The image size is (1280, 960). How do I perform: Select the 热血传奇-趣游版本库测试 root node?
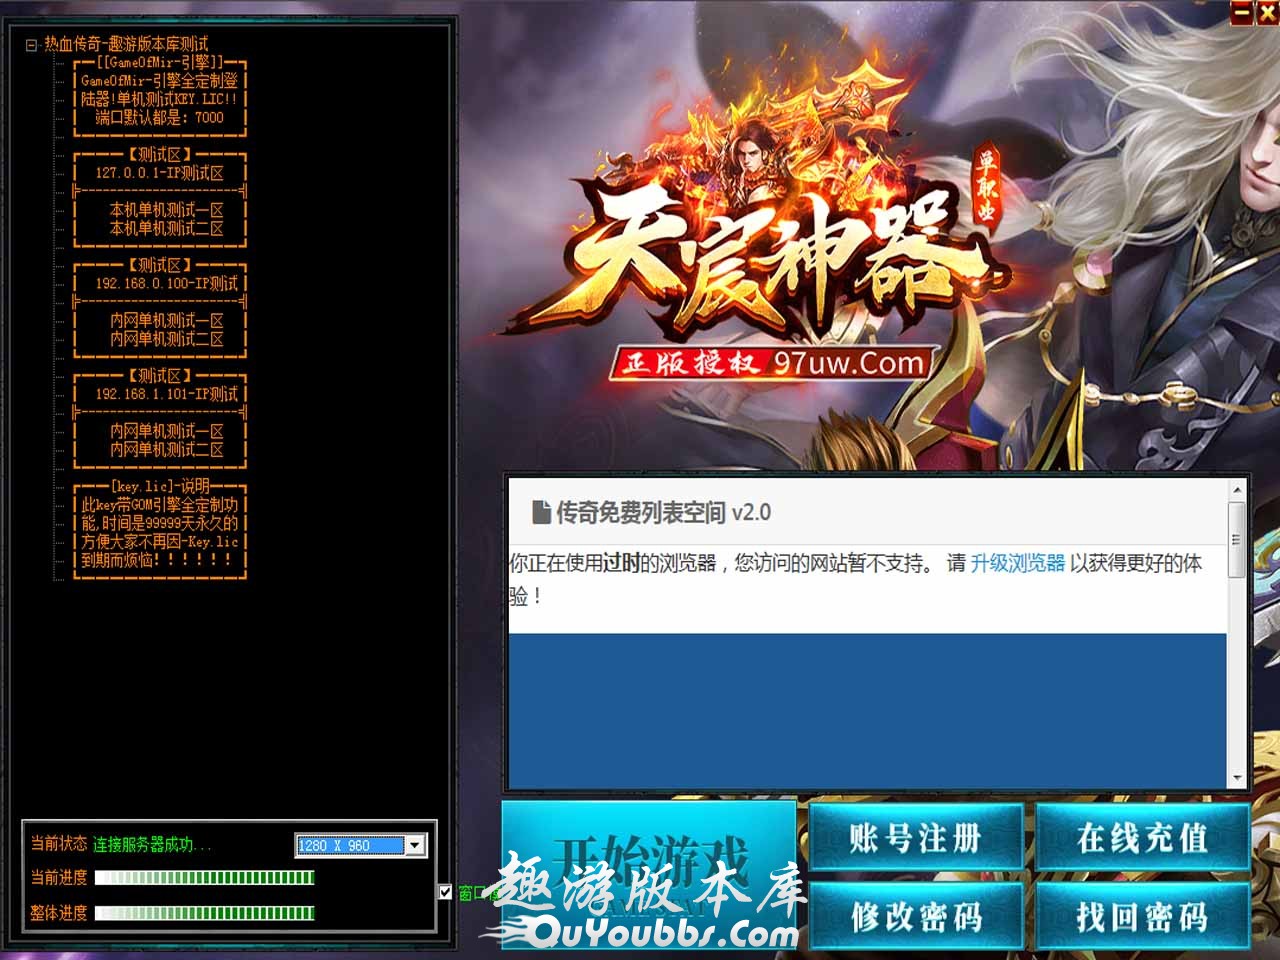(126, 44)
